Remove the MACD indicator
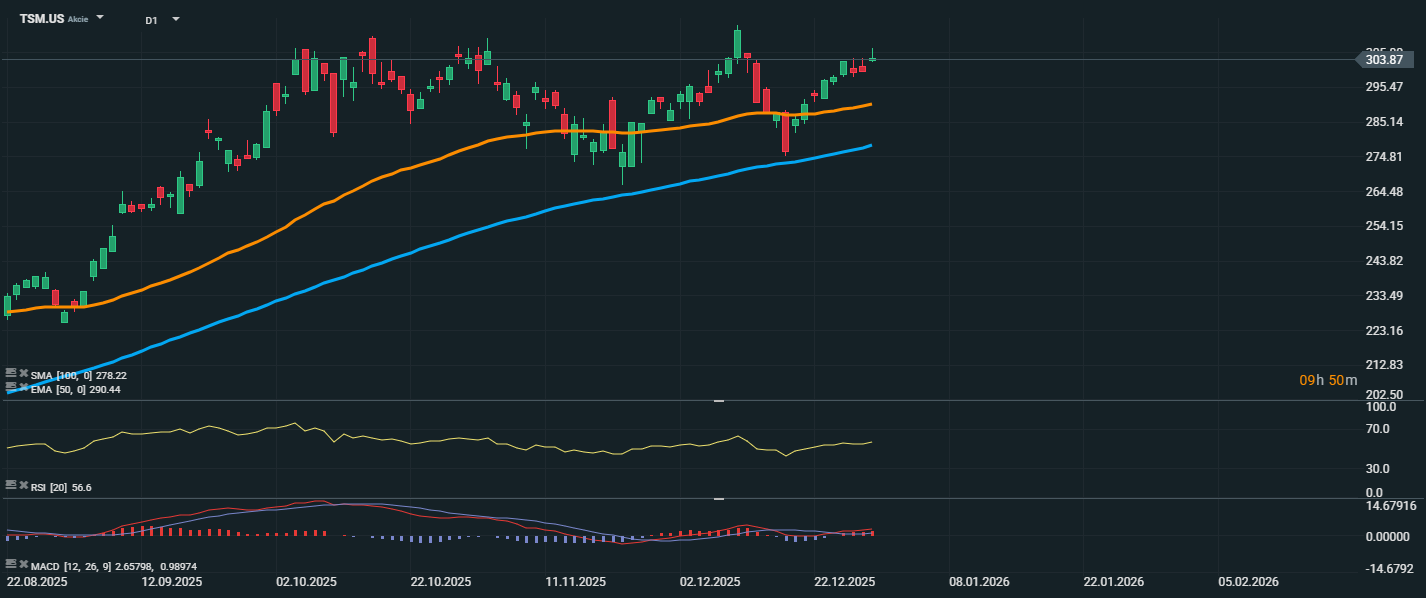Image resolution: width=1426 pixels, height=598 pixels. [x=23, y=564]
